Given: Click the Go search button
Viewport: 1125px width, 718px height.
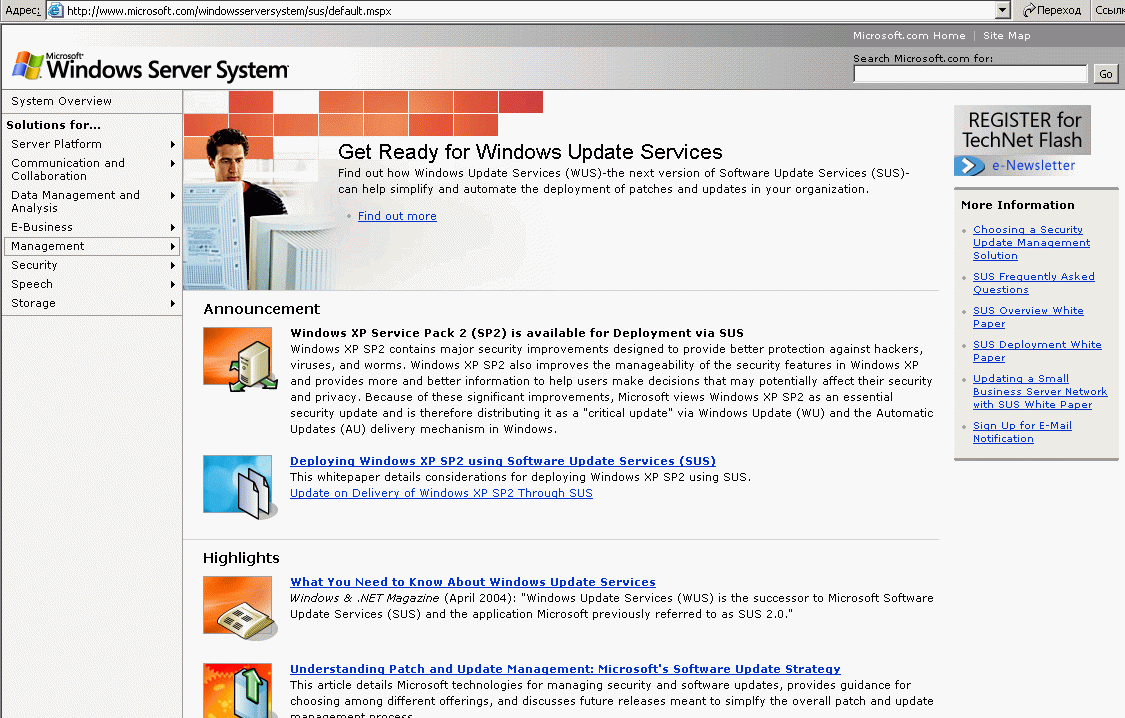Looking at the screenshot, I should [1106, 74].
